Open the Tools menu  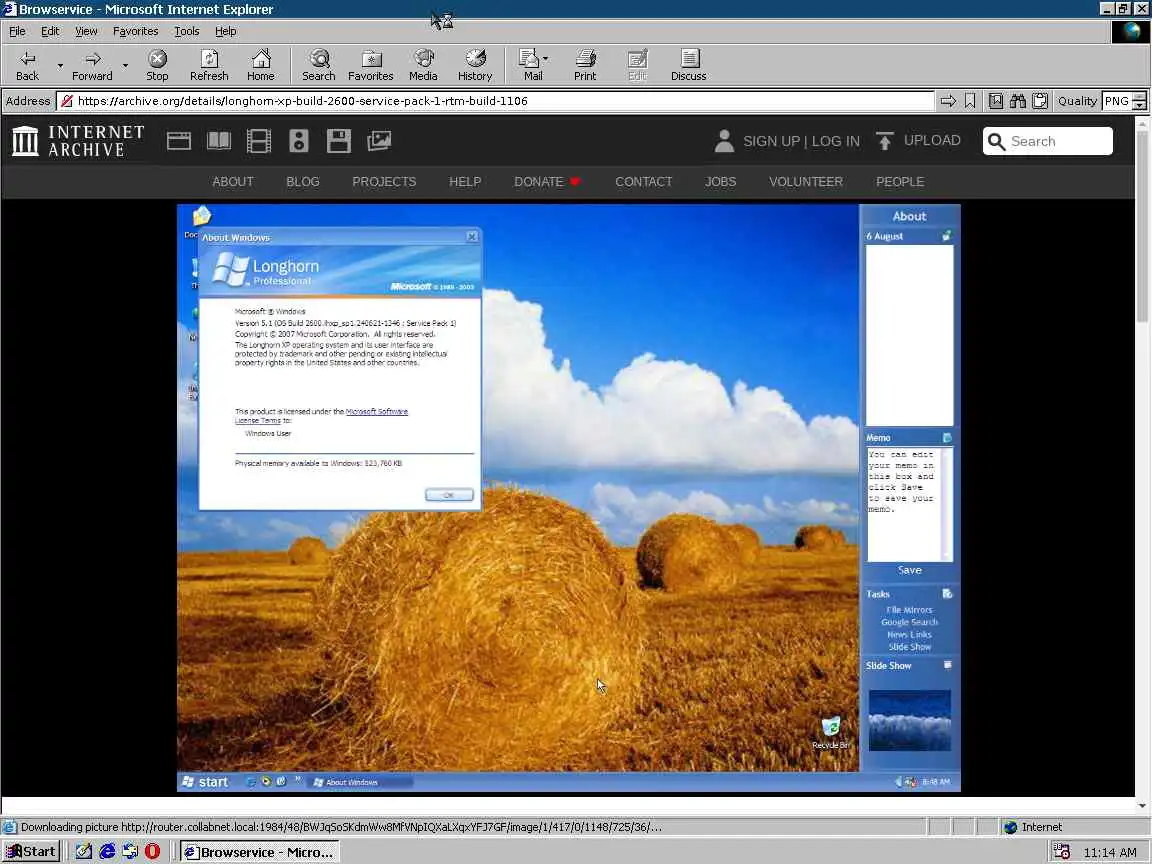pos(187,32)
